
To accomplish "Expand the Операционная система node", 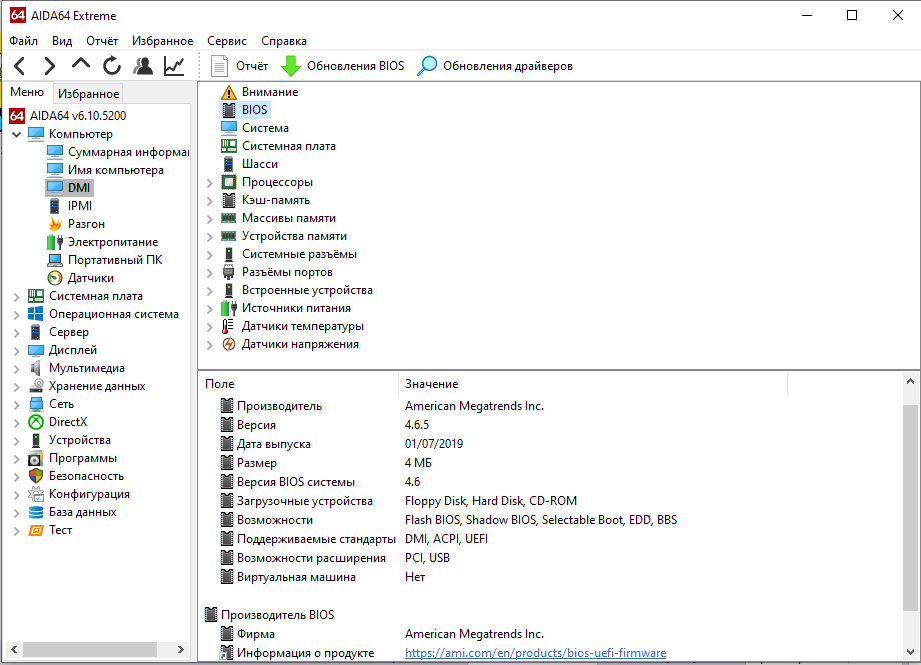I will coord(16,315).
